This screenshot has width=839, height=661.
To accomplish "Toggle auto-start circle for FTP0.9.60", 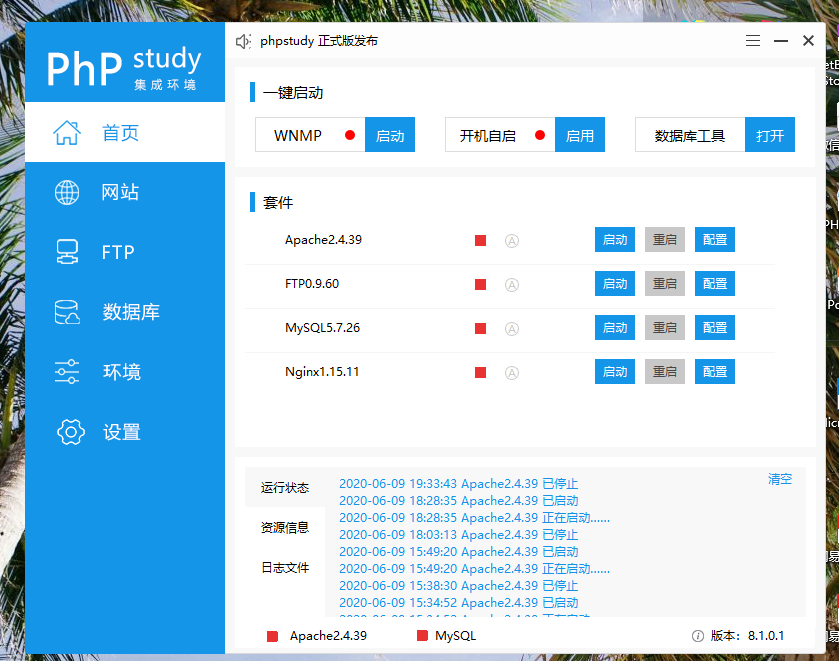I will tap(512, 285).
